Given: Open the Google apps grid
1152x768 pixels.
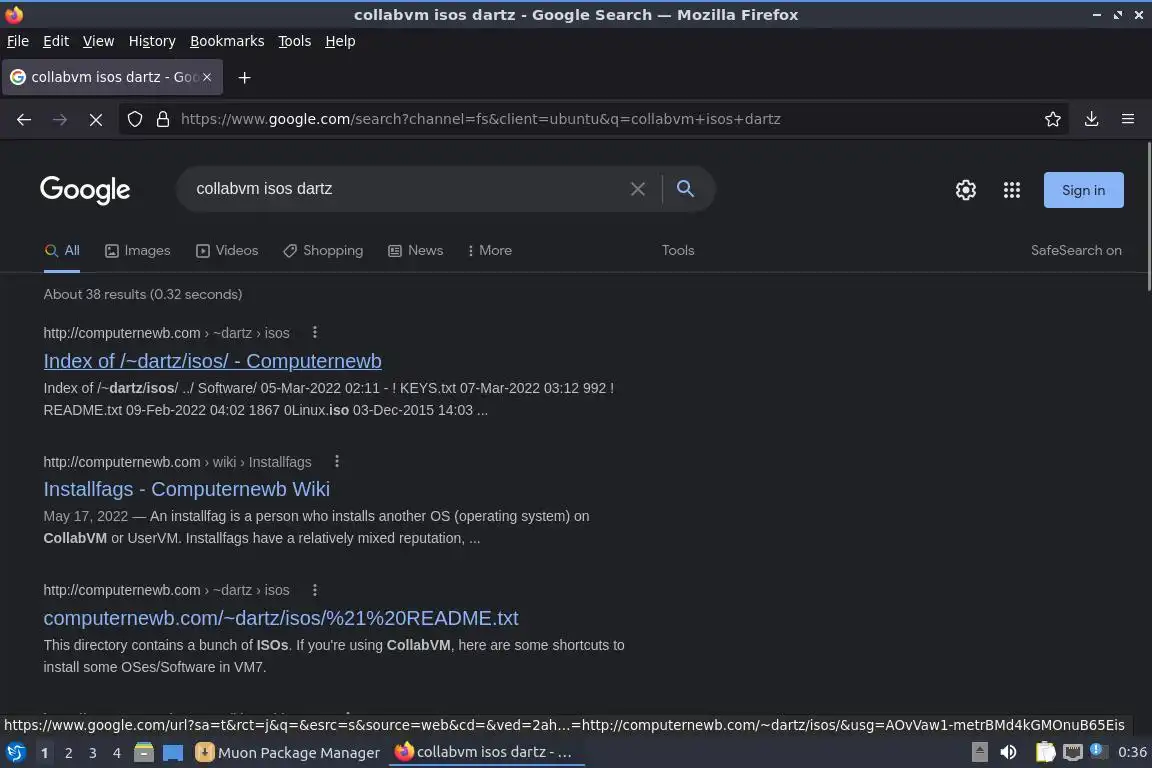Looking at the screenshot, I should 1012,190.
